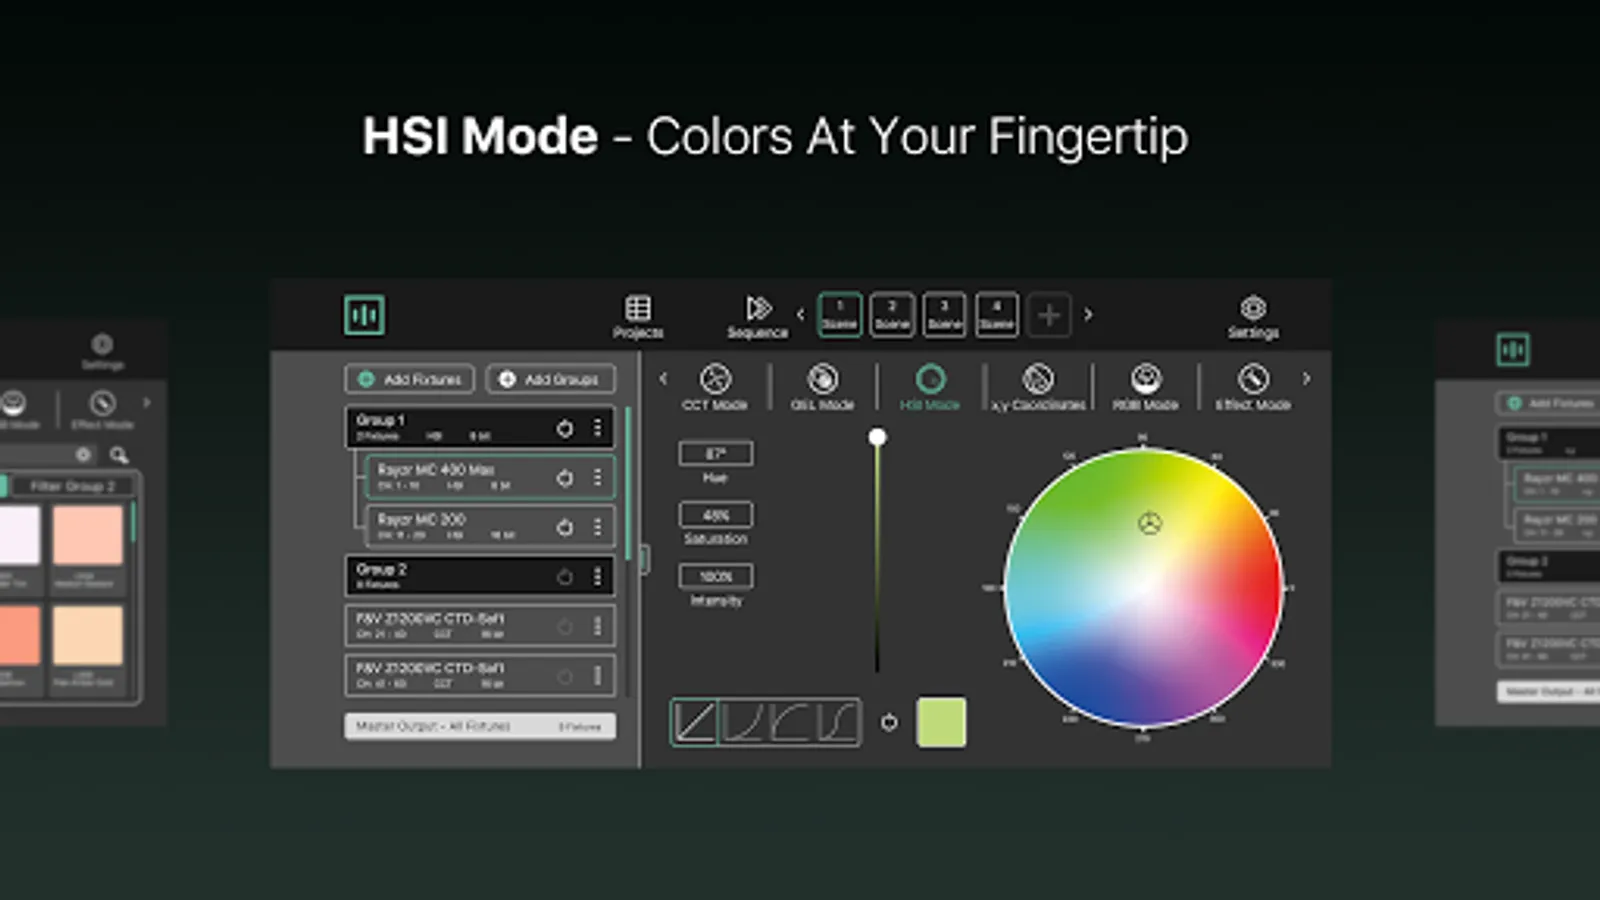Select the logarithmic dimming curve

(x=789, y=722)
